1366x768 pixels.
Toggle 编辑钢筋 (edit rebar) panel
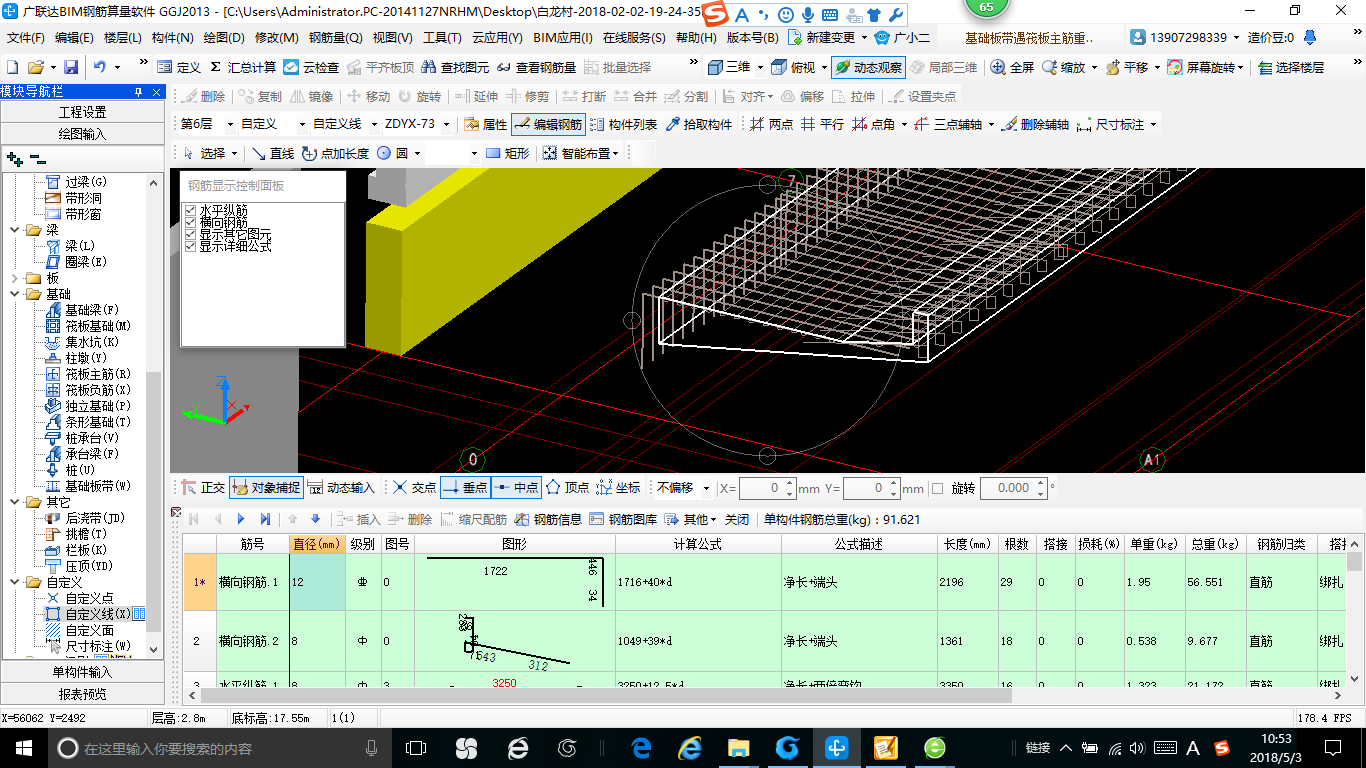(547, 124)
